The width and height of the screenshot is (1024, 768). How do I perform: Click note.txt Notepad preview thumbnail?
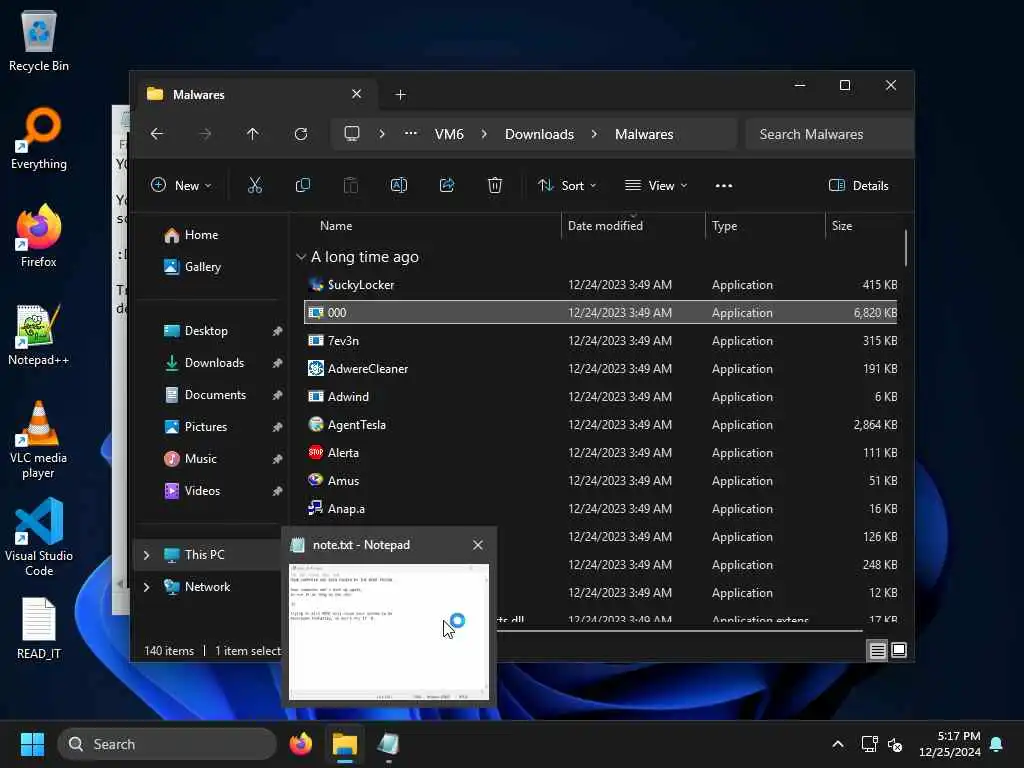[x=389, y=632]
